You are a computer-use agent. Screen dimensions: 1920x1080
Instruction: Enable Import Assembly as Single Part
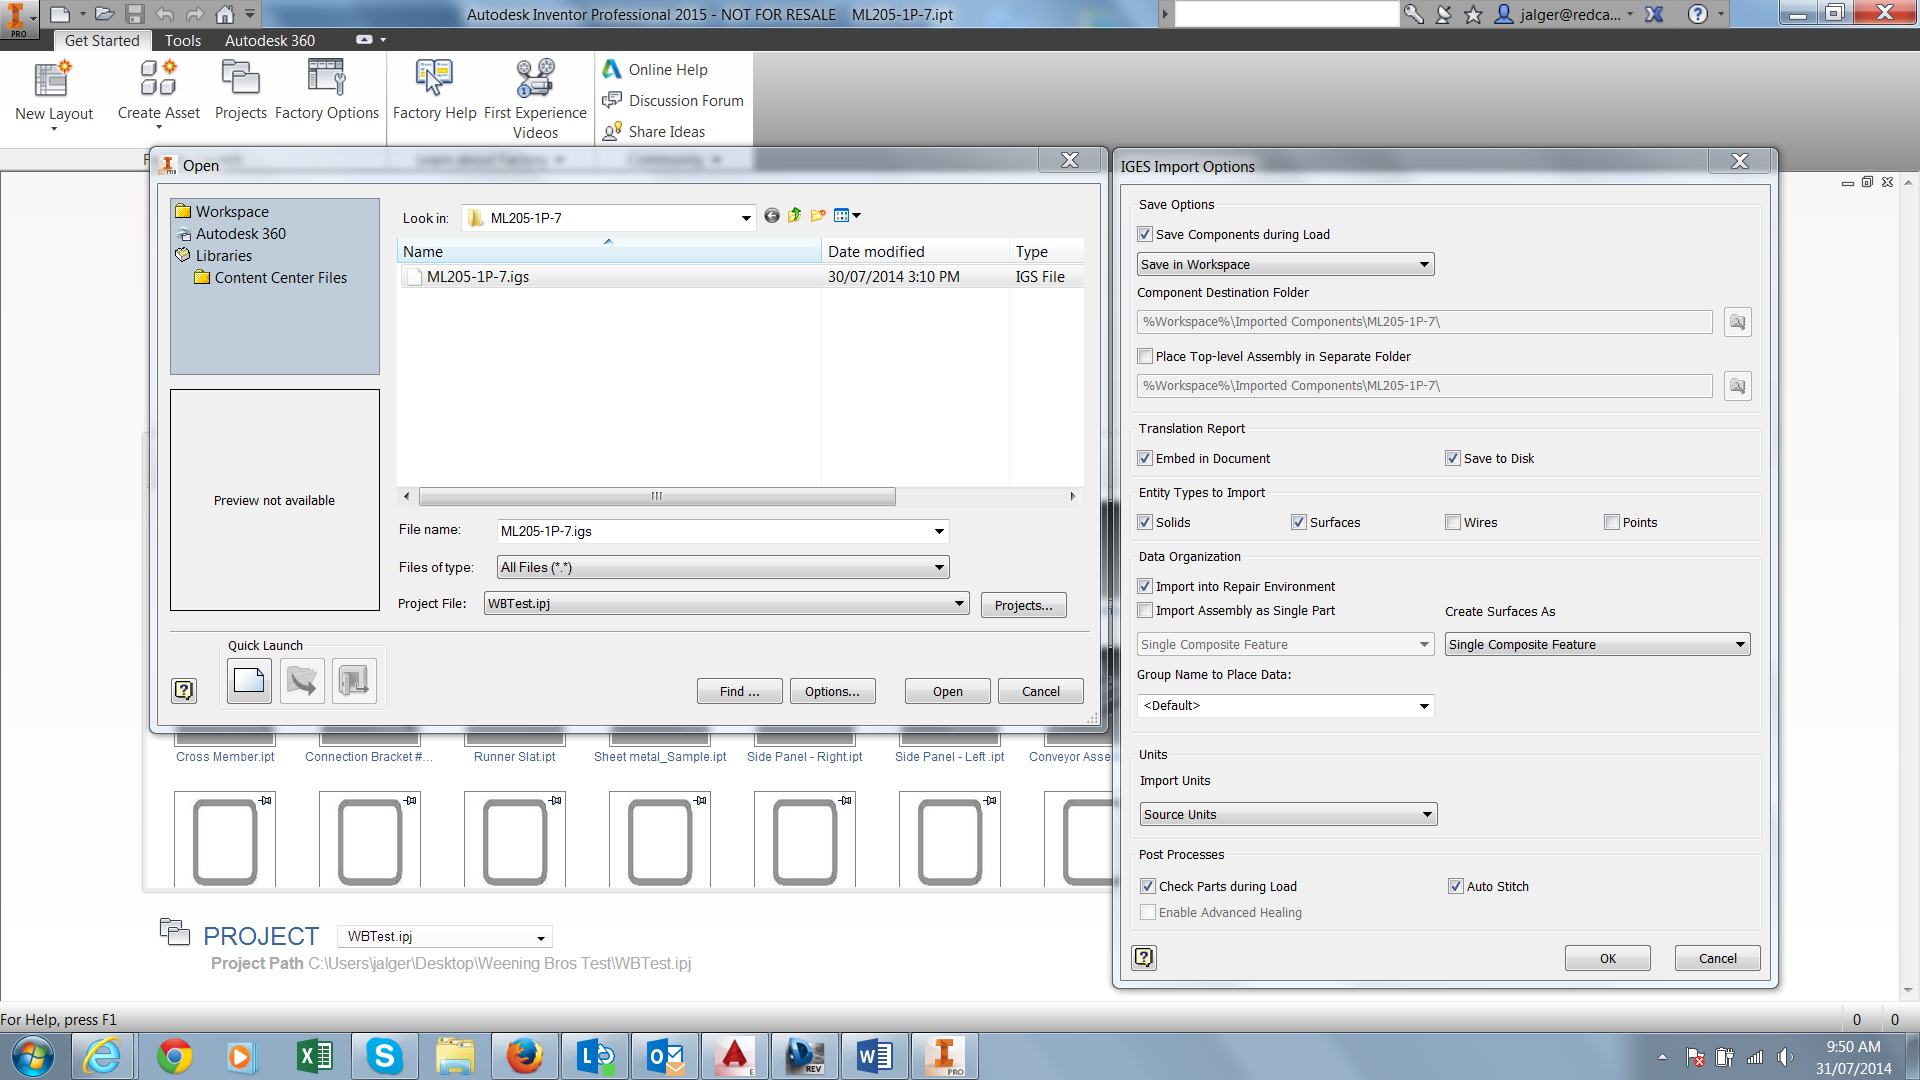tap(1145, 611)
